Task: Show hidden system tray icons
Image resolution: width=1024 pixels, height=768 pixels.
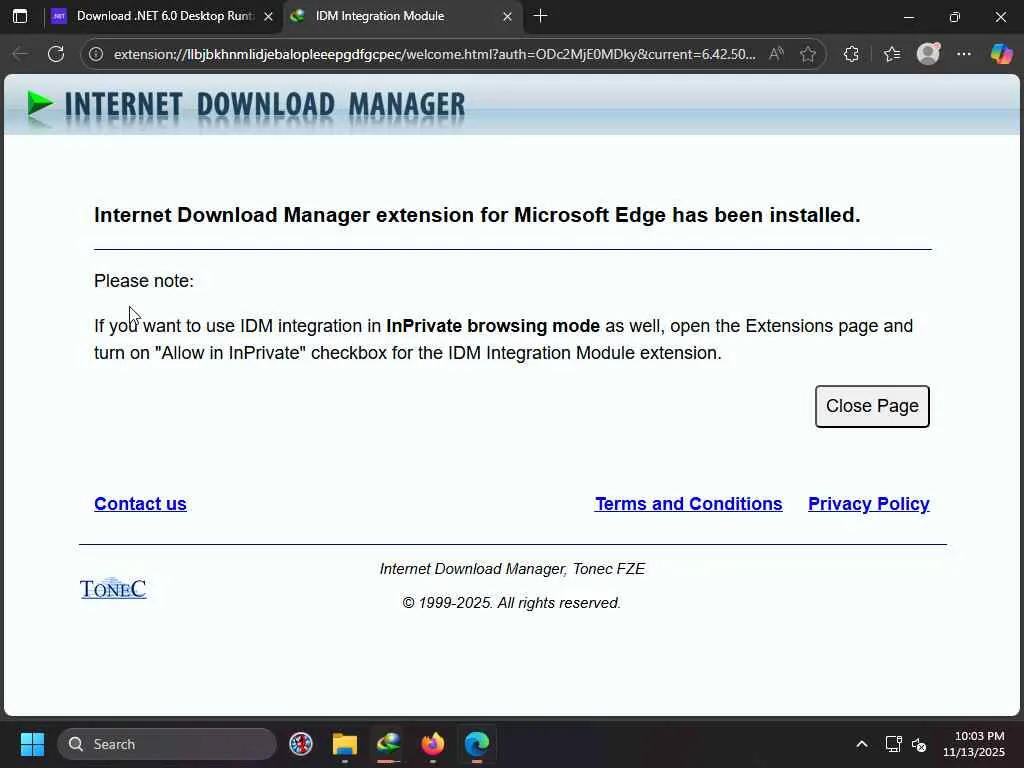Action: [862, 744]
